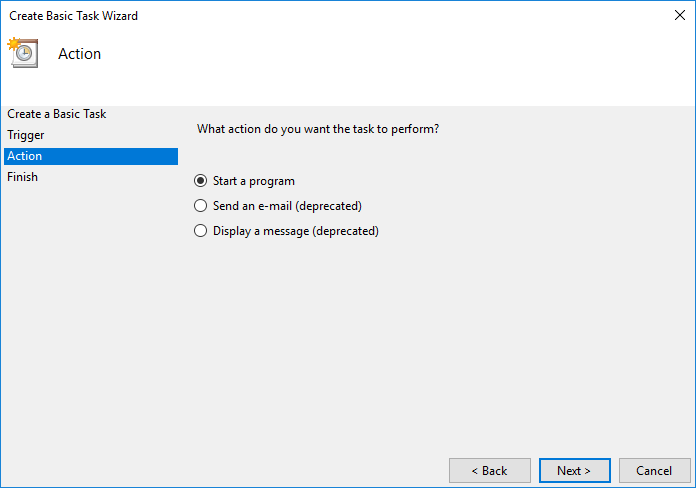Image resolution: width=696 pixels, height=488 pixels.
Task: Click the large Action heading in the header
Action: click(80, 54)
